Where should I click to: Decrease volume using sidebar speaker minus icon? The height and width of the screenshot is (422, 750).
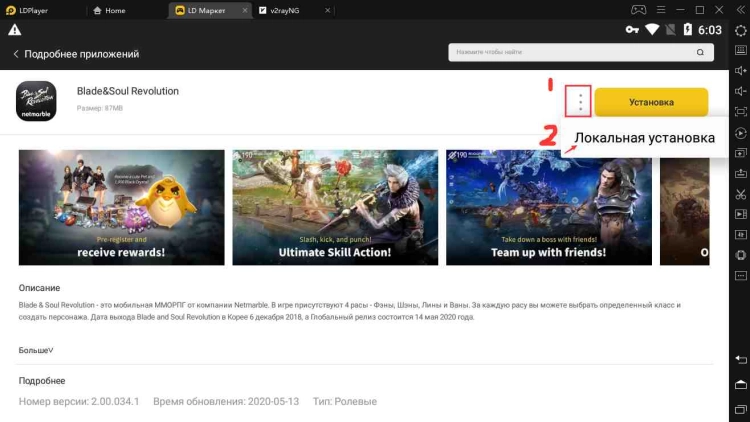click(740, 91)
